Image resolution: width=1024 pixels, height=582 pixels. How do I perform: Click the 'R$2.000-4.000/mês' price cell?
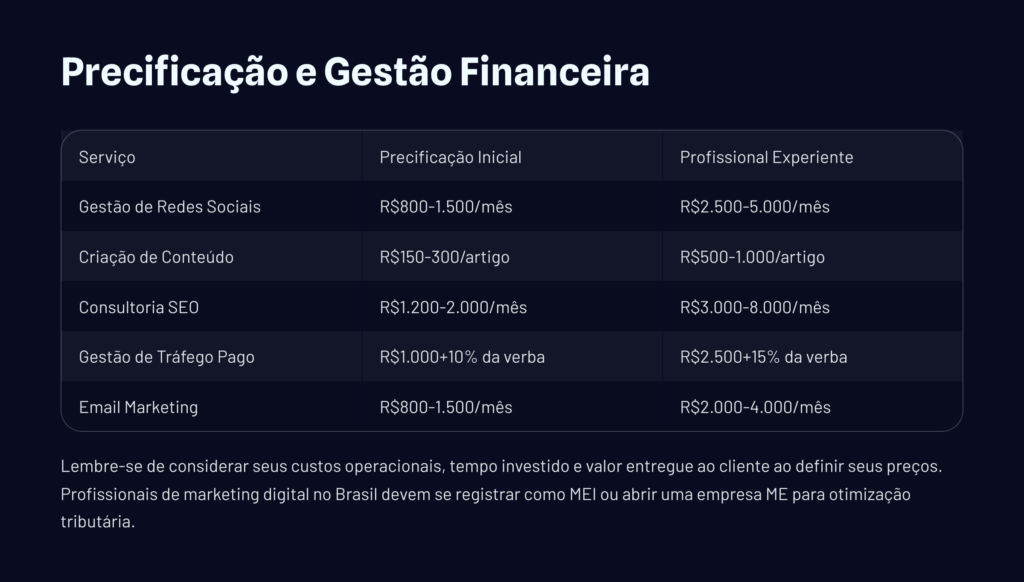click(x=755, y=407)
